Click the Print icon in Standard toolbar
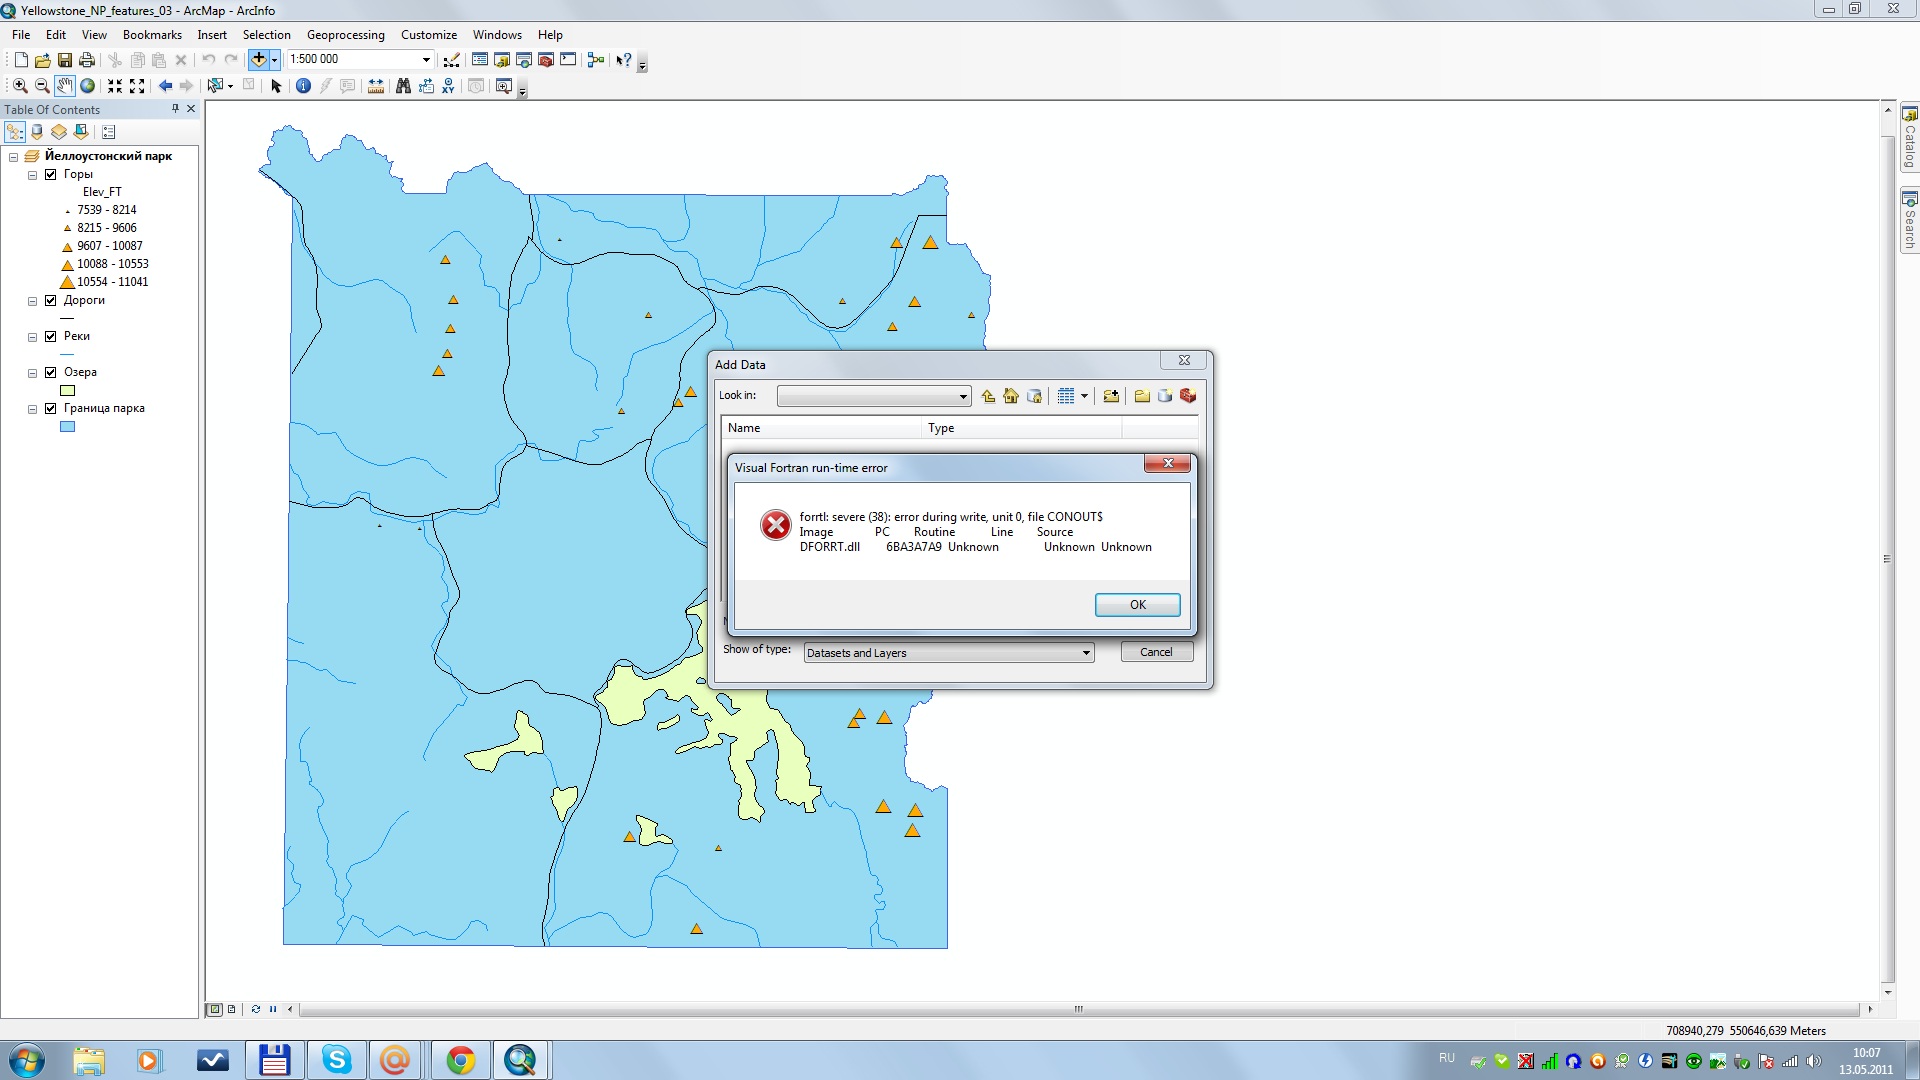 click(x=87, y=60)
